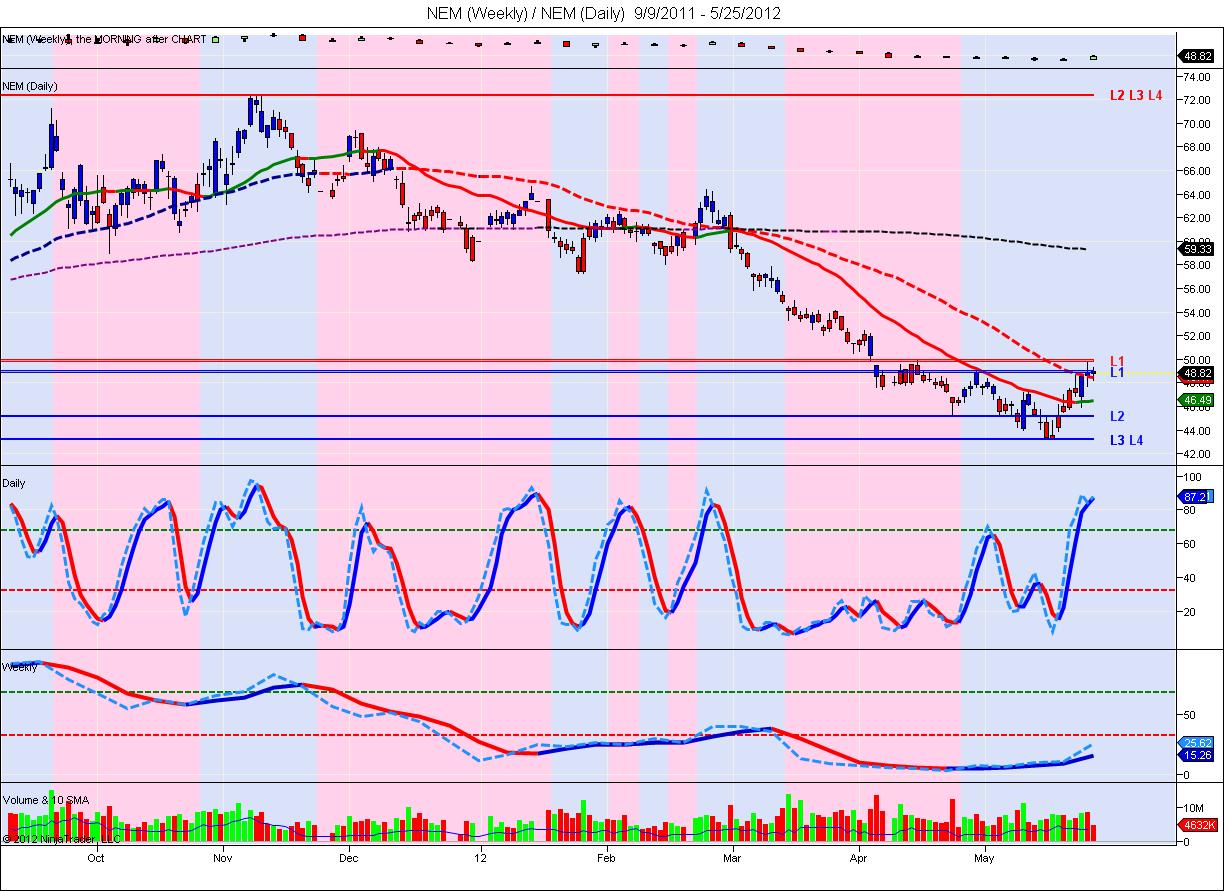Select the 100 label on Daily oscillator axis

1192,477
